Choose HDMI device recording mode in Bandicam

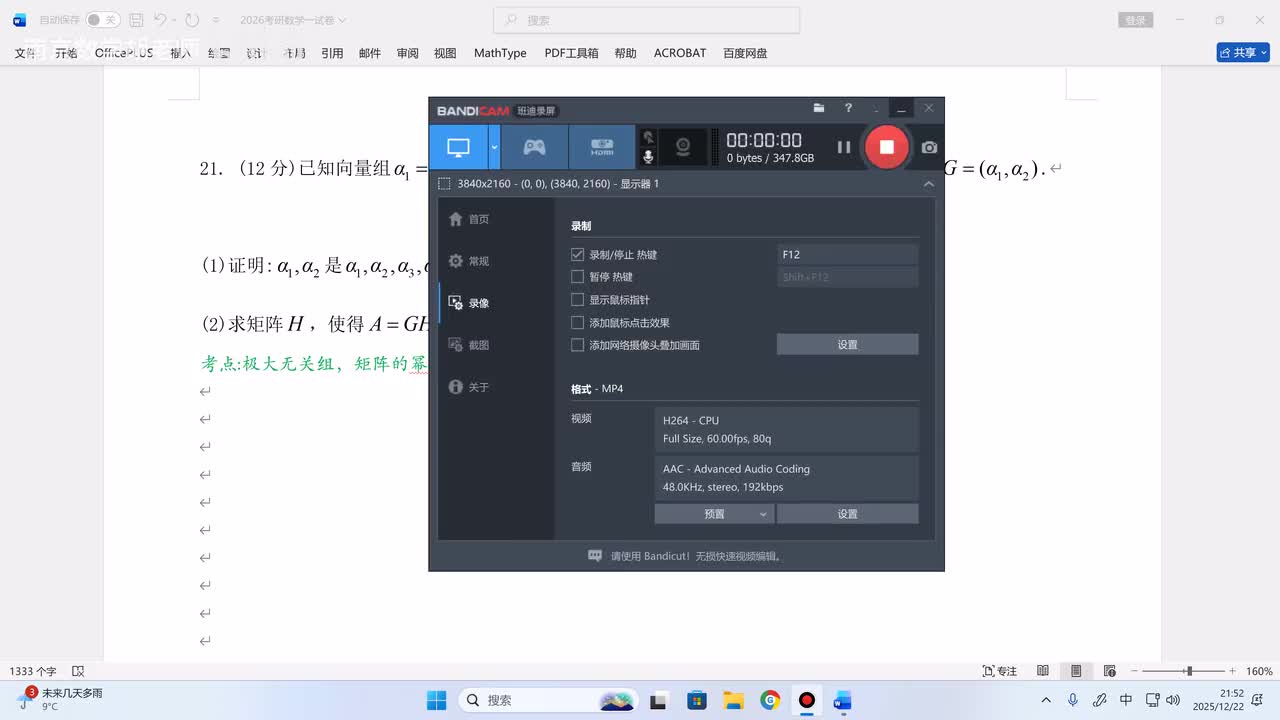[x=602, y=147]
